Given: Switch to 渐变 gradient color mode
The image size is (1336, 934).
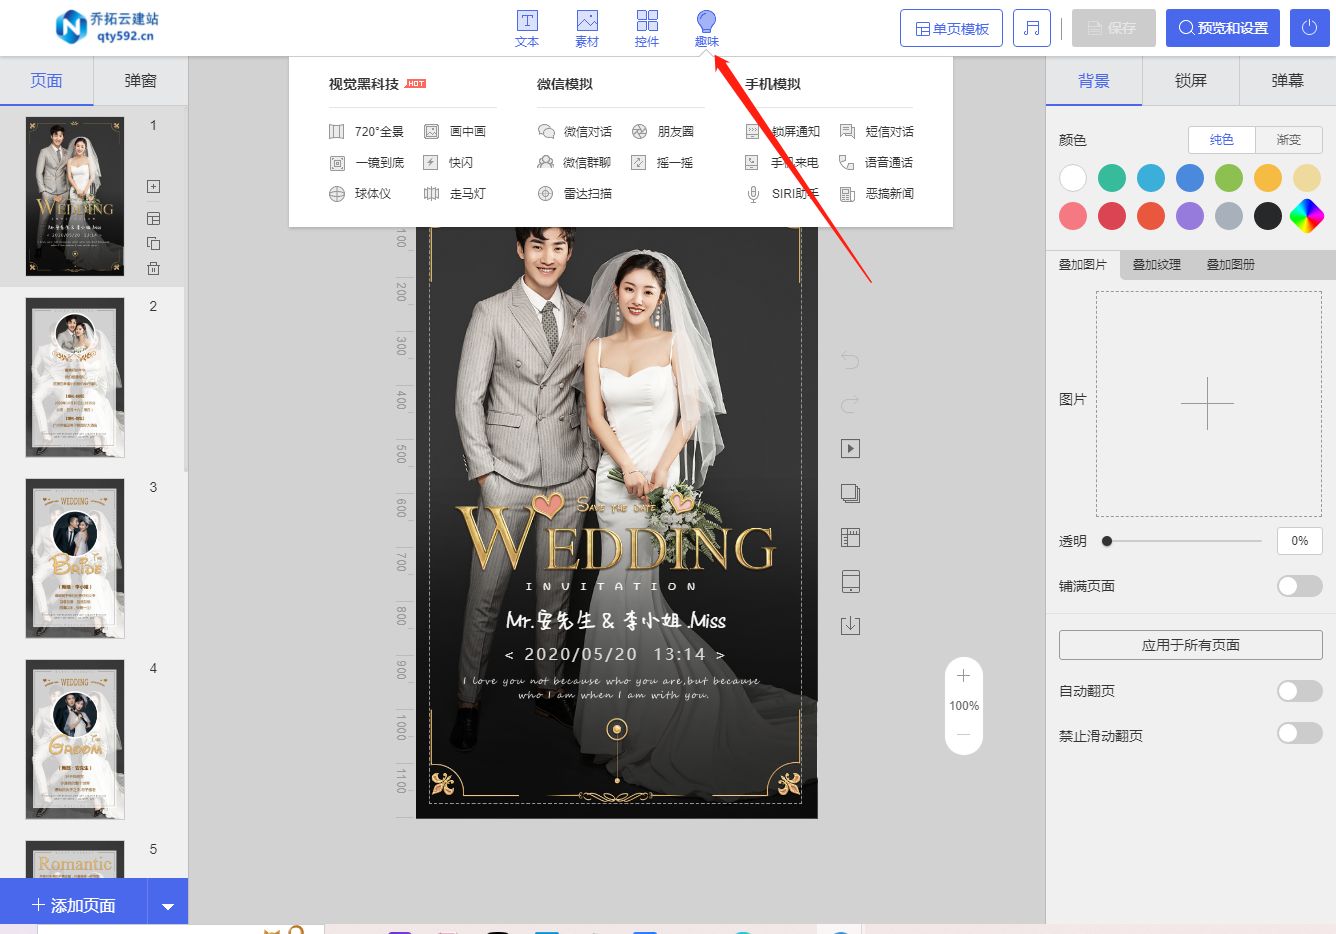Looking at the screenshot, I should [x=1289, y=140].
